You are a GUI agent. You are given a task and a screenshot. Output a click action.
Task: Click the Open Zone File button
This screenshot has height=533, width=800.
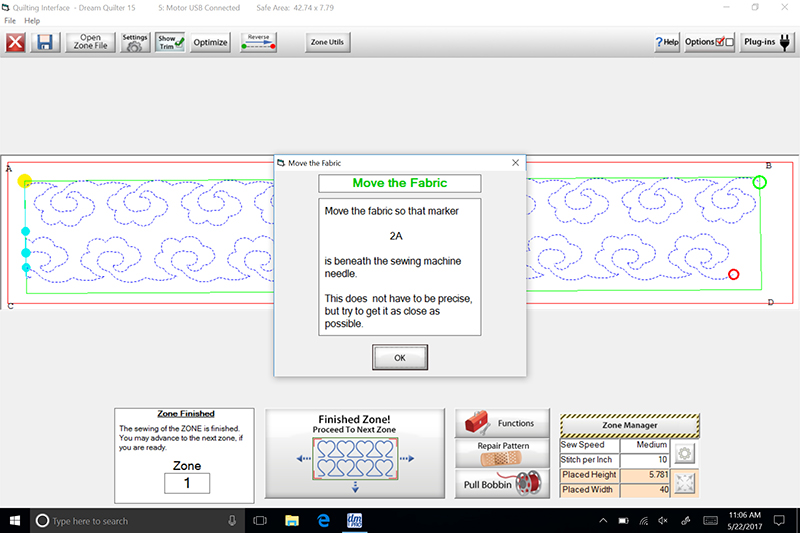90,43
